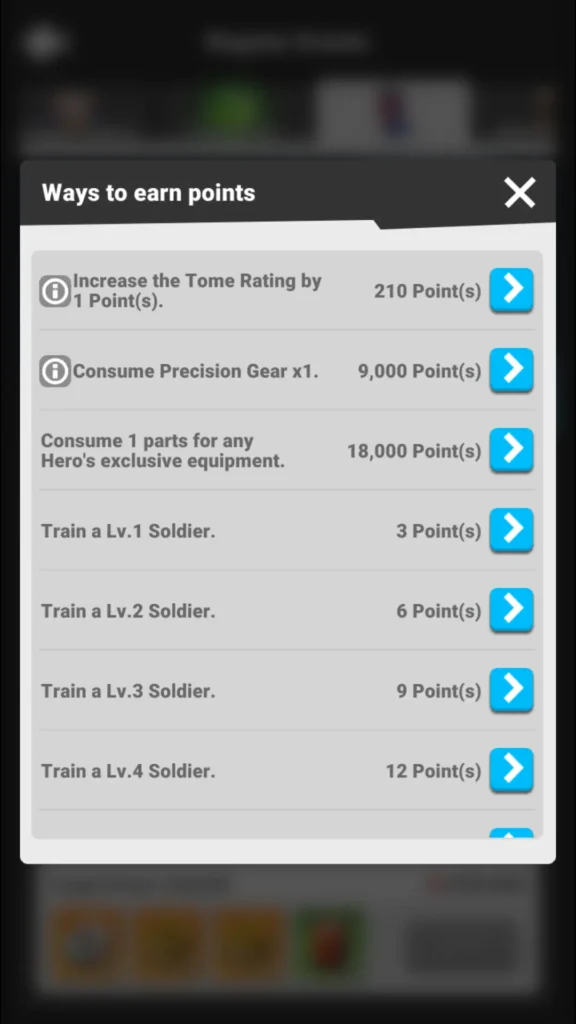Select the Train a Lv.2 Soldier text
576x1024 pixels.
pos(128,611)
